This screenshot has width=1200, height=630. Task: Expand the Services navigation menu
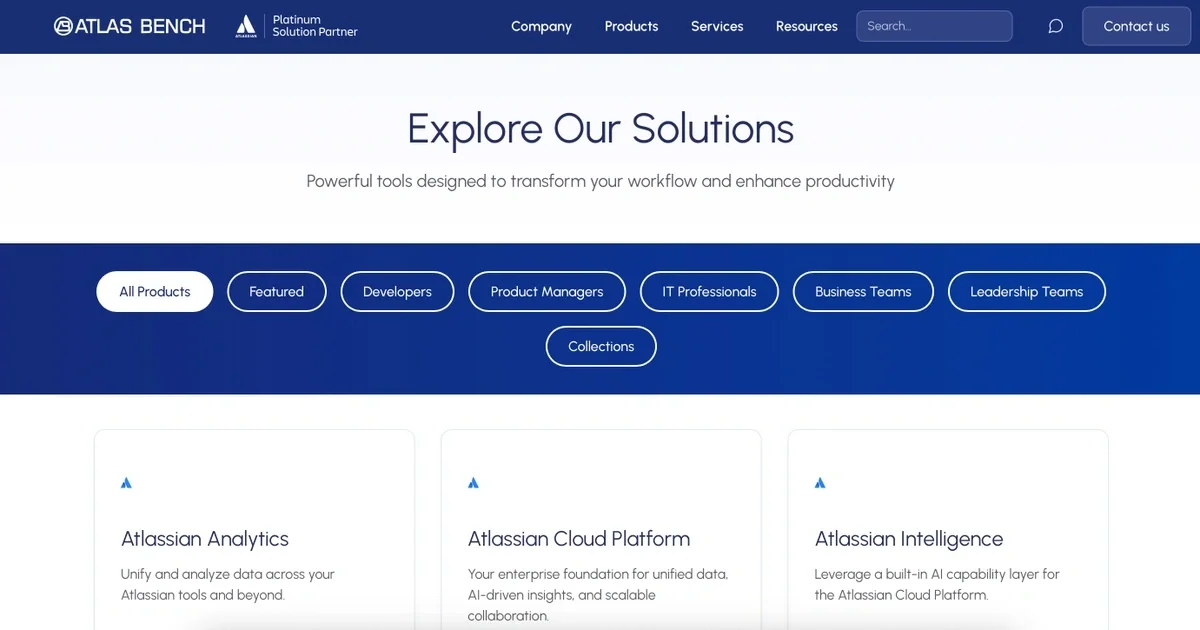[717, 26]
